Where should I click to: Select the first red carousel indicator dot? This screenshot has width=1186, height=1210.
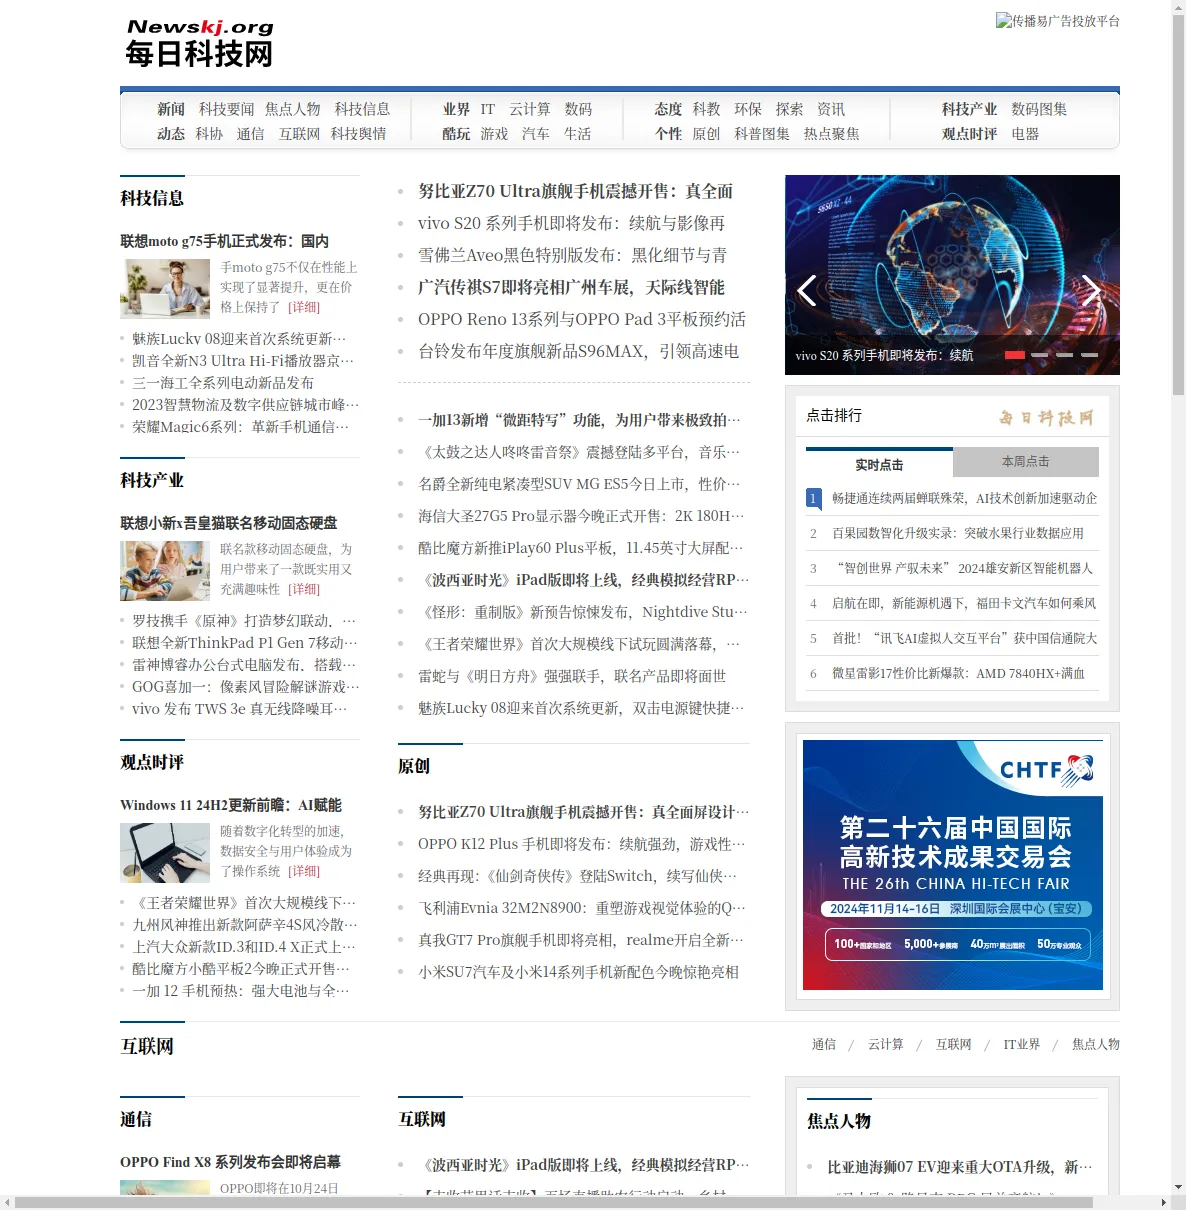tap(1014, 355)
